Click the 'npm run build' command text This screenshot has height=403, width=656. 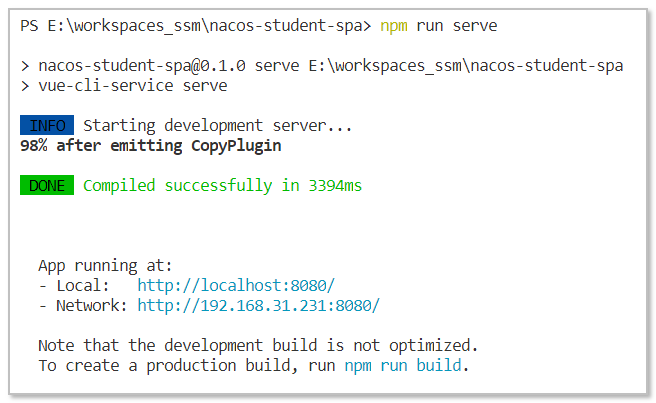click(403, 366)
